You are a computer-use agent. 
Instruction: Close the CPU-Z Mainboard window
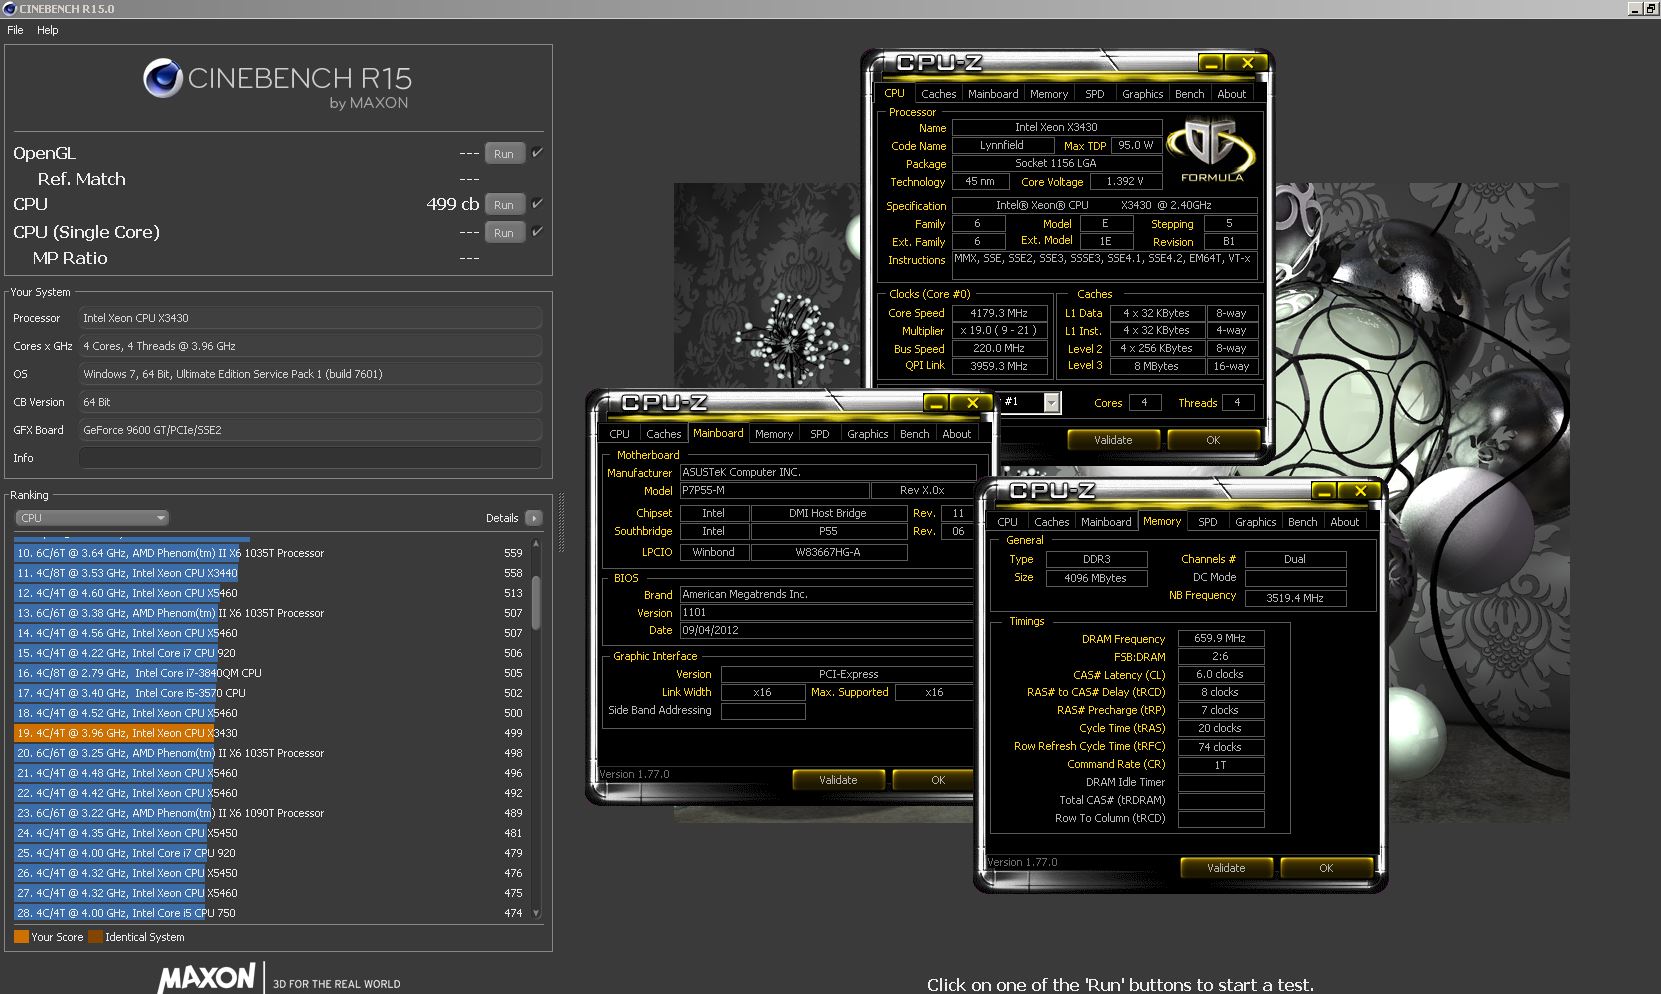point(972,403)
